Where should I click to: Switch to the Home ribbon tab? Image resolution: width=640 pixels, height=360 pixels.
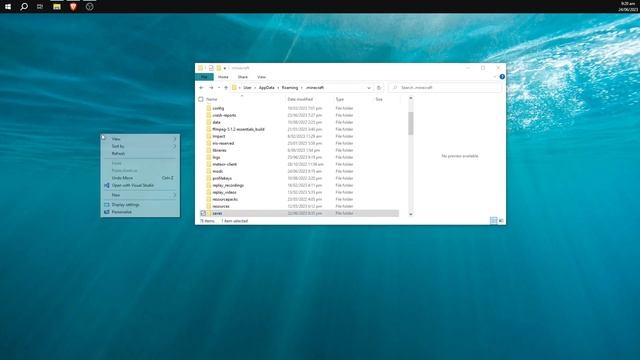tap(223, 77)
